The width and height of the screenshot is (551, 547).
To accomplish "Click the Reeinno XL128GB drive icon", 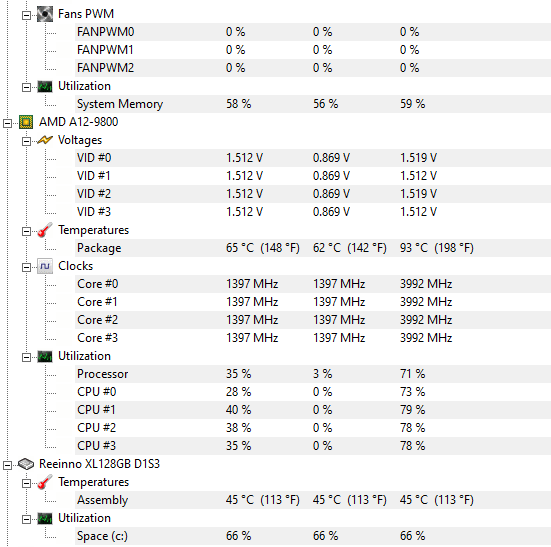I will tap(26, 464).
